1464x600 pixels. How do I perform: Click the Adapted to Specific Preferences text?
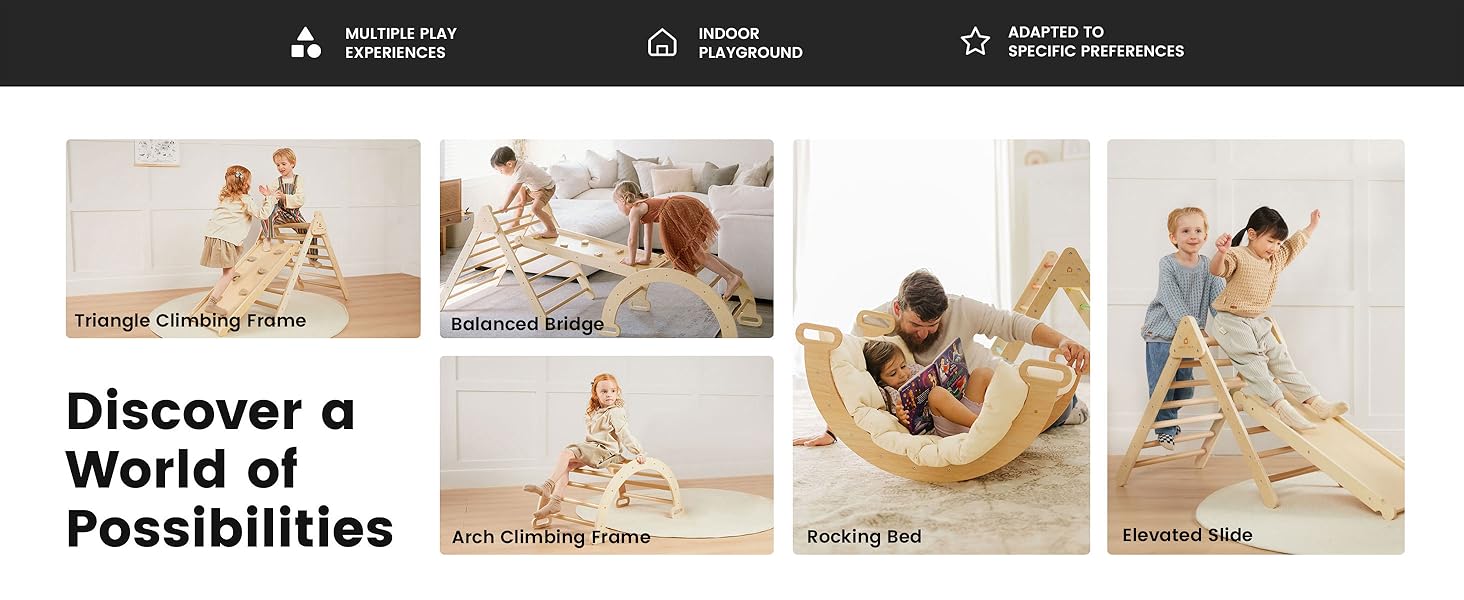[1096, 42]
